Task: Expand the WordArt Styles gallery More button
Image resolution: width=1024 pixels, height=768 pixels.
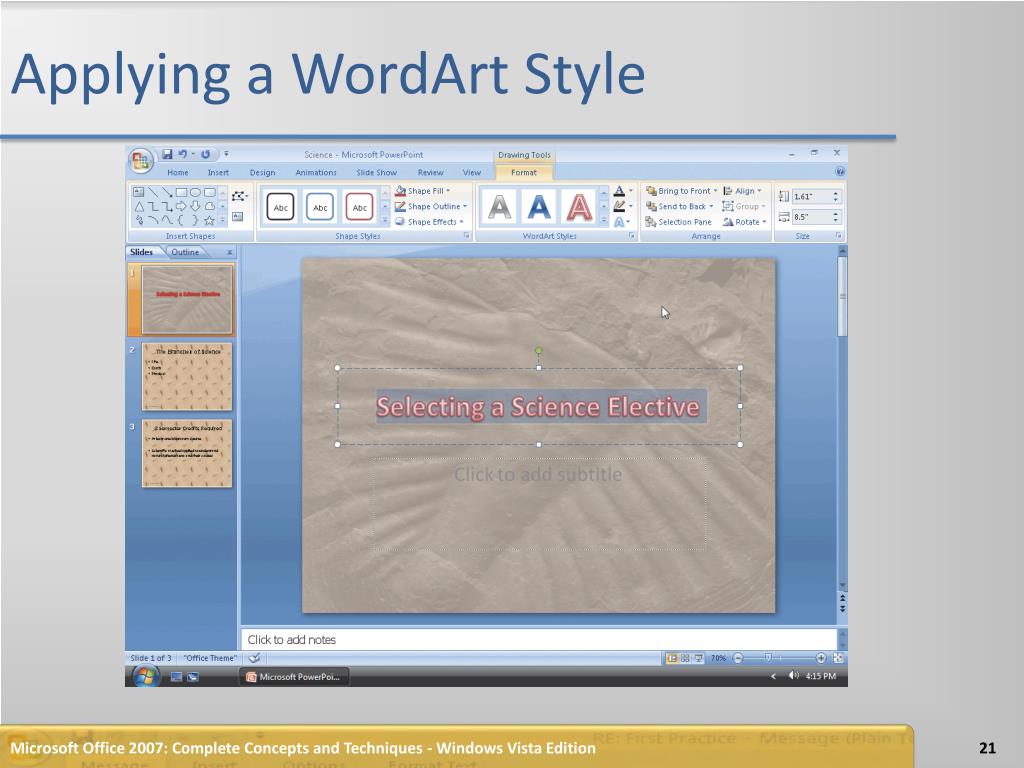Action: [x=604, y=222]
